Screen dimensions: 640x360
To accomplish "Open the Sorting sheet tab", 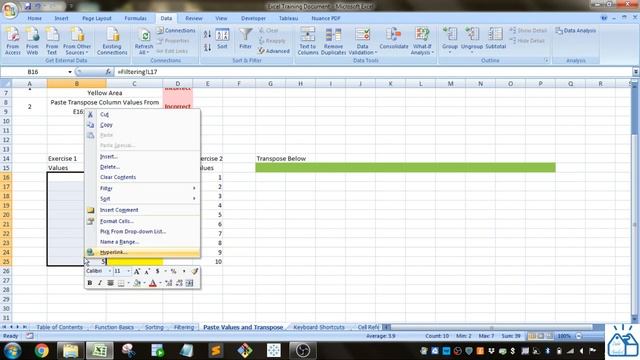I will point(154,327).
